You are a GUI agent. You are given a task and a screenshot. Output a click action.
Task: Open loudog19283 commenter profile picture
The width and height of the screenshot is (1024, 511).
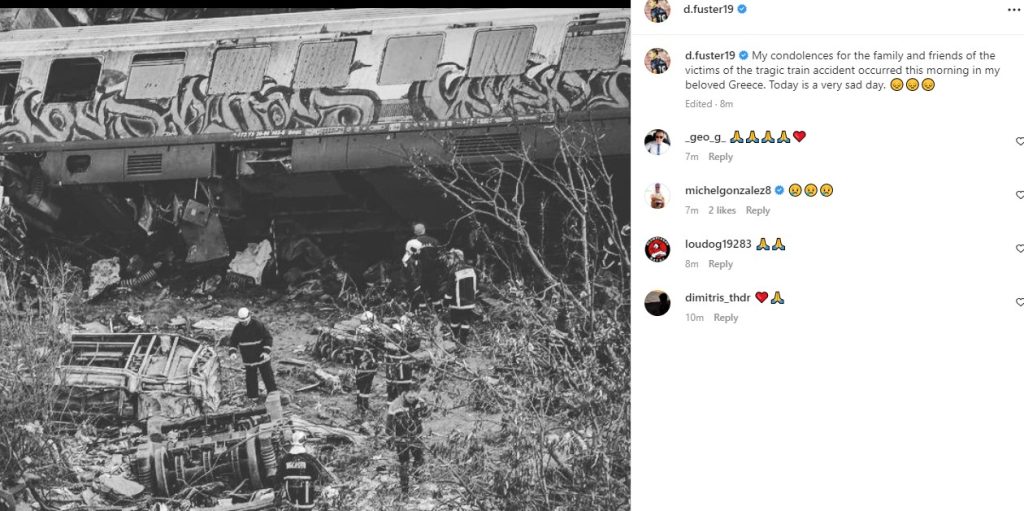click(x=658, y=249)
